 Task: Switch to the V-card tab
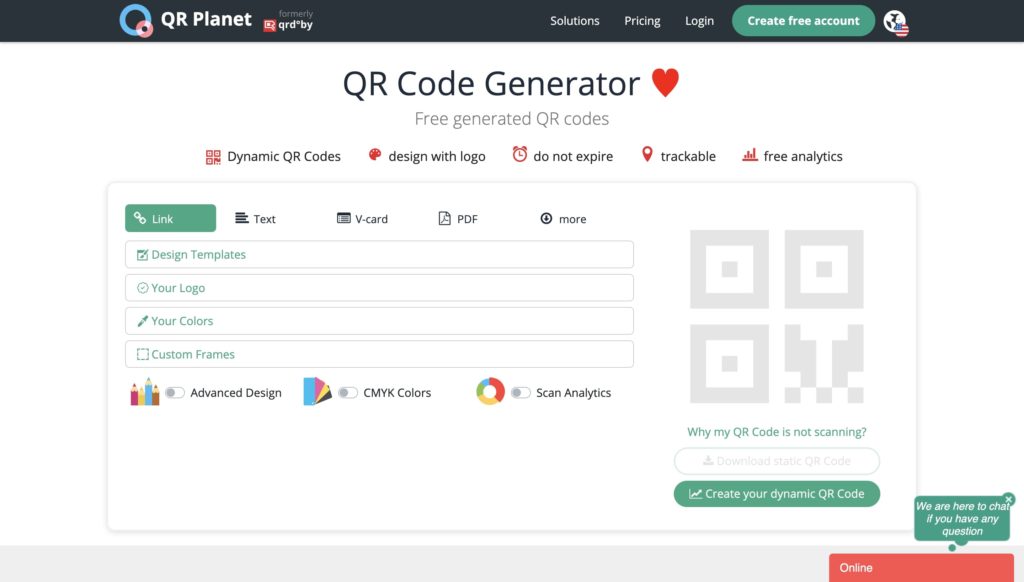tap(362, 219)
